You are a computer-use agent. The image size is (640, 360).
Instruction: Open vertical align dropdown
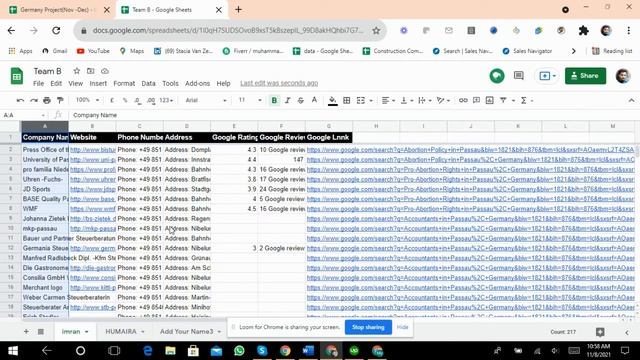[407, 100]
